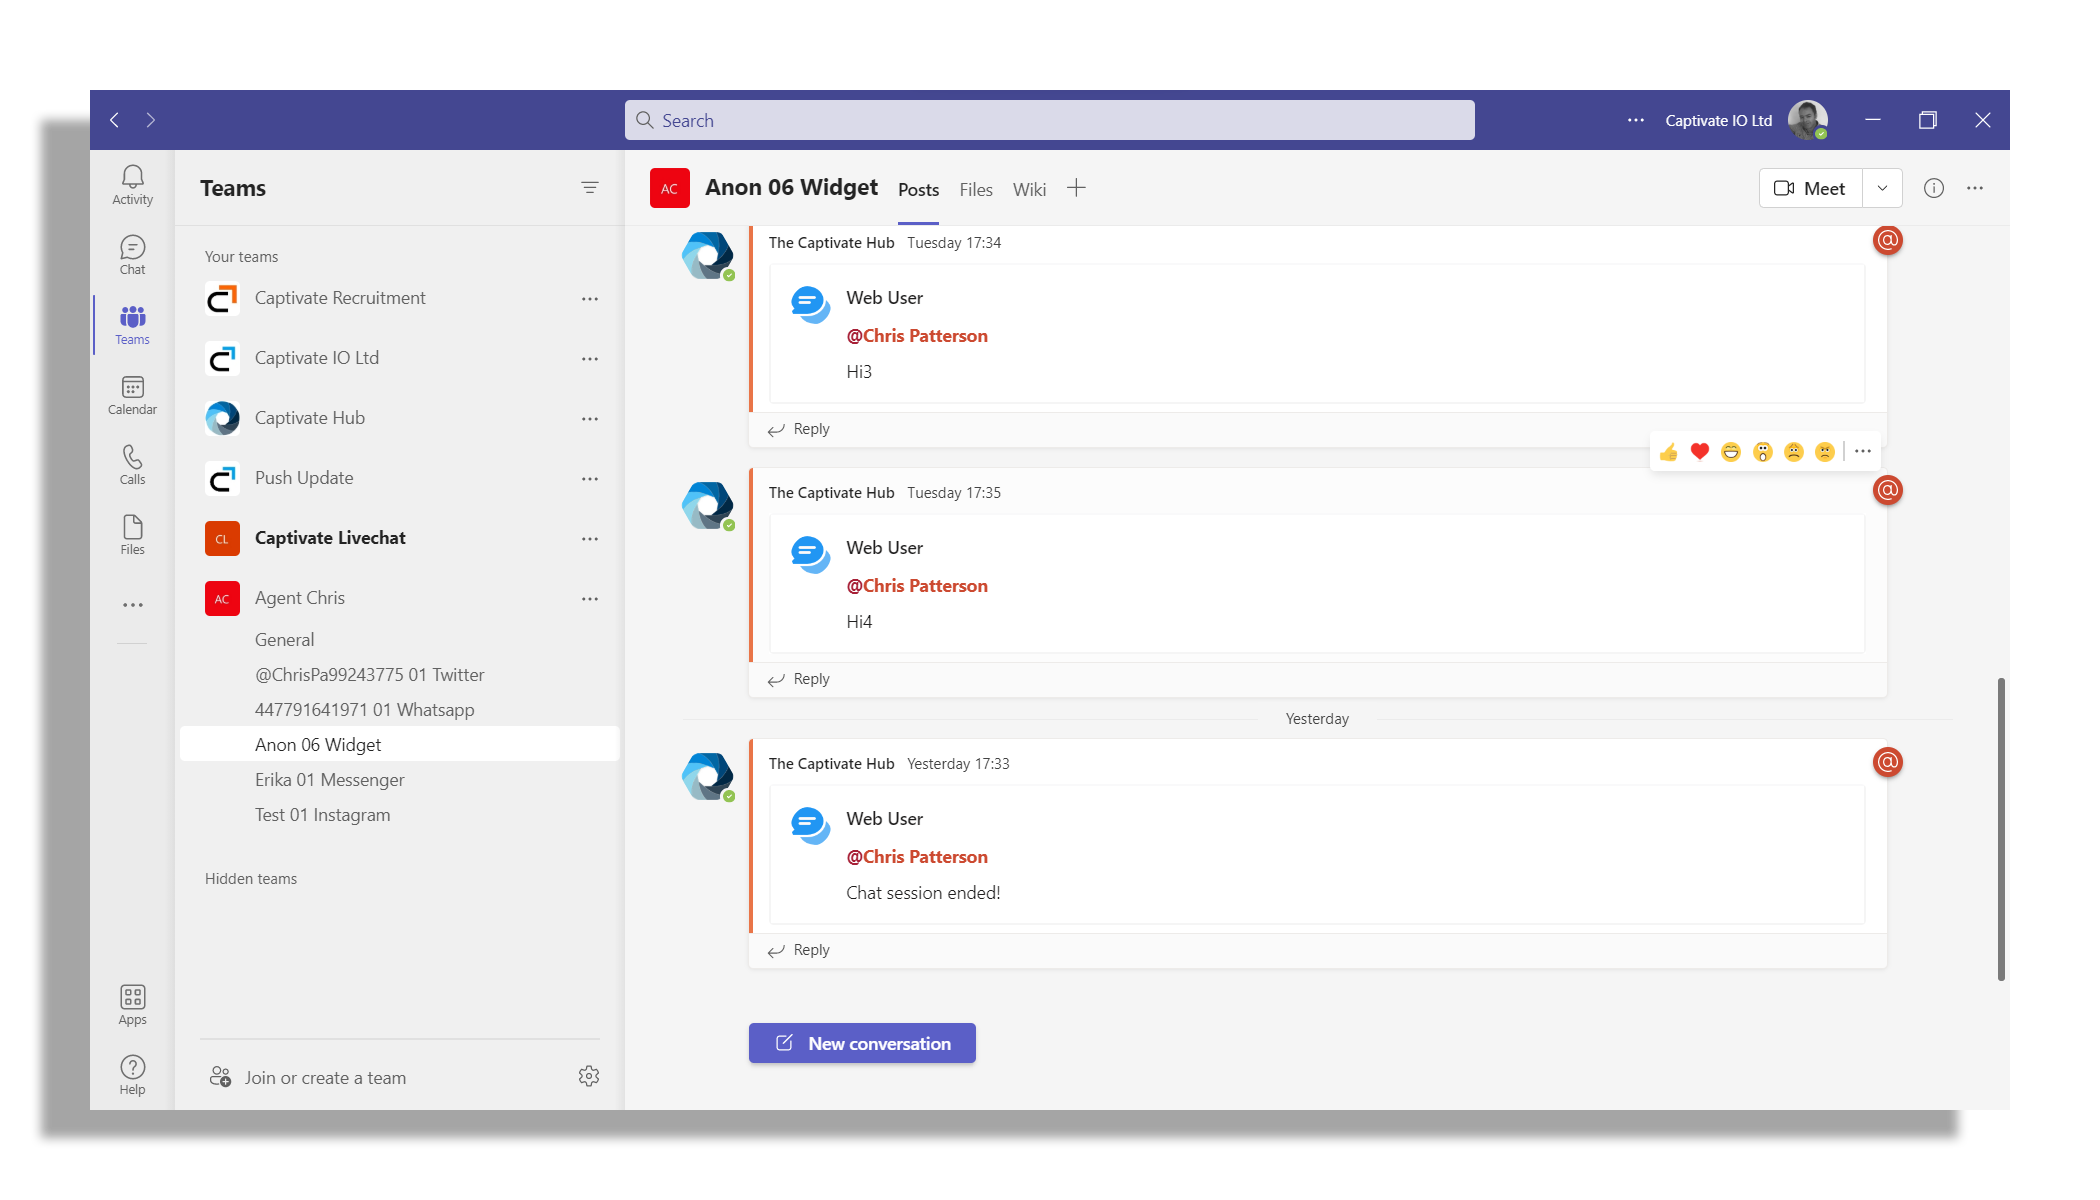Filter teams list icon
Screen dimensions: 2100x1200
pyautogui.click(x=590, y=188)
